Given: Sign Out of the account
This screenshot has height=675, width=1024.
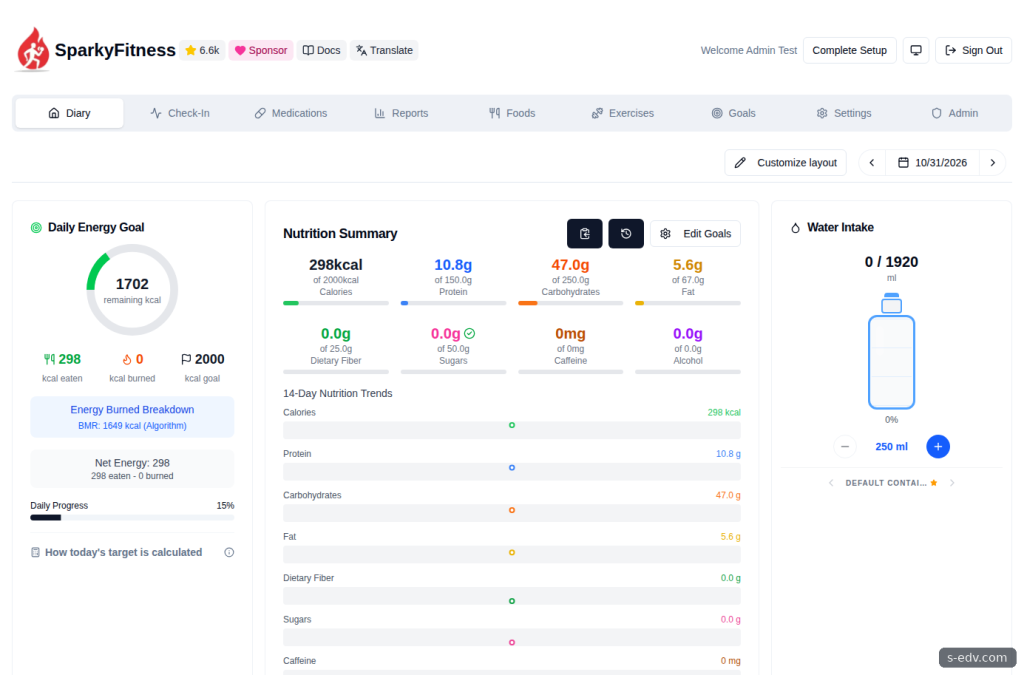Looking at the screenshot, I should (x=973, y=50).
